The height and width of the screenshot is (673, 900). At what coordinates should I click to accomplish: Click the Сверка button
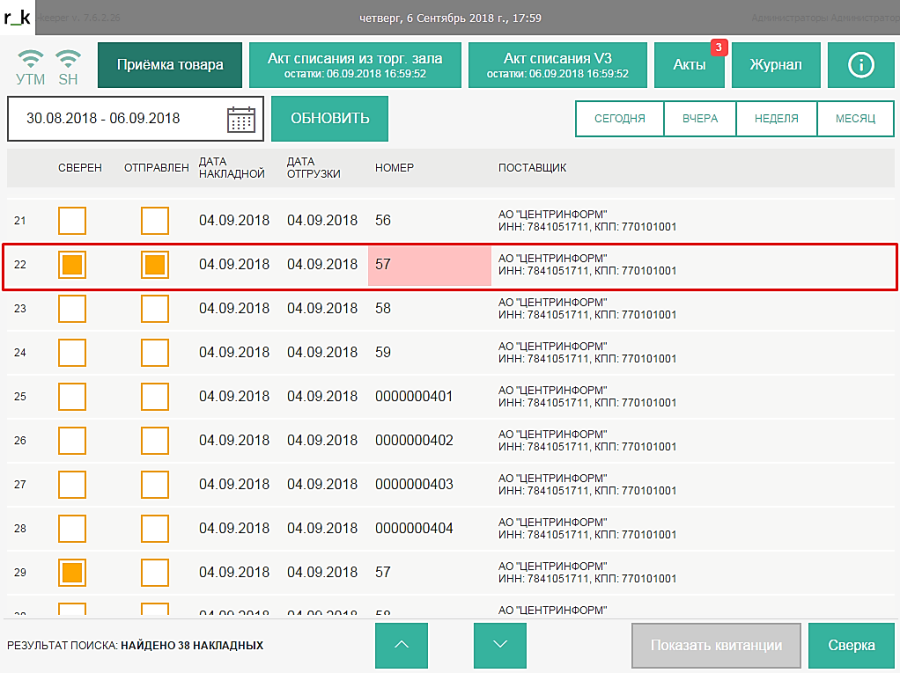(851, 645)
